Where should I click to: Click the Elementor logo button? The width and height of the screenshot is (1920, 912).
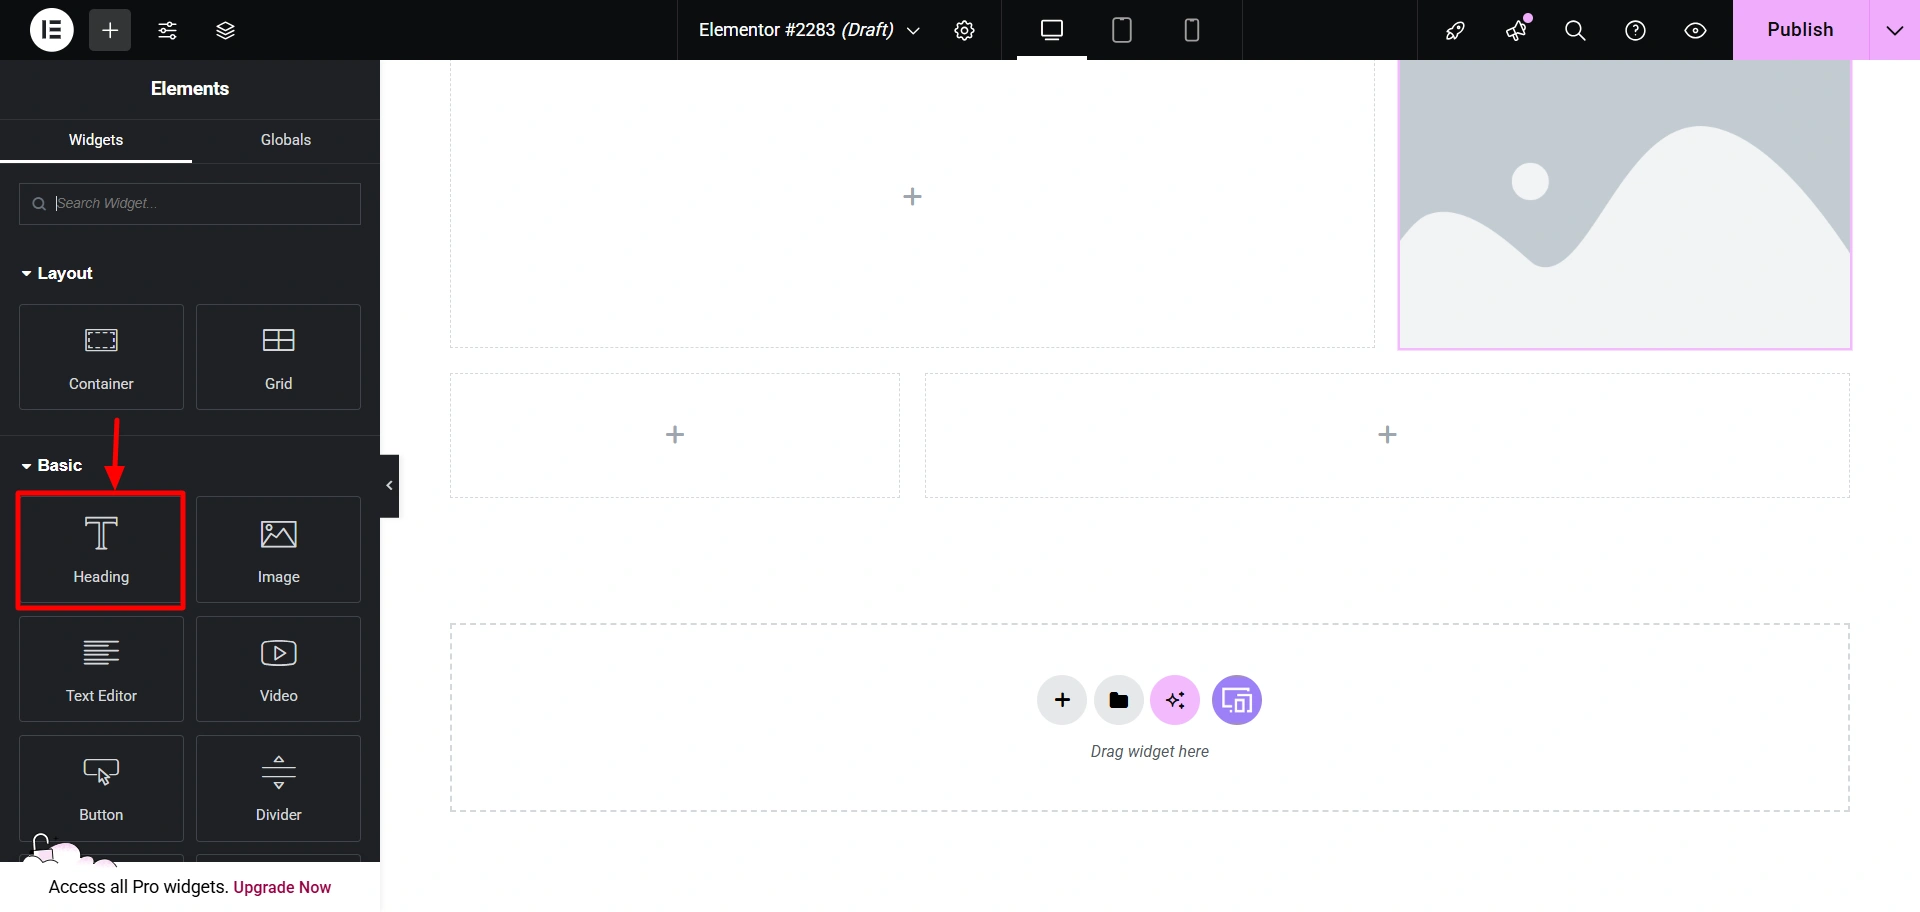pos(52,30)
